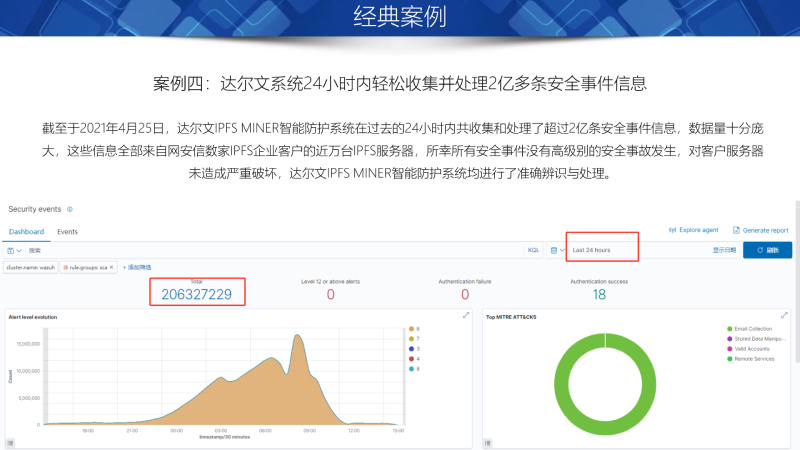Screen dimensions: 800x450
Task: Toggle level 7 series in legend
Action: [x=416, y=338]
